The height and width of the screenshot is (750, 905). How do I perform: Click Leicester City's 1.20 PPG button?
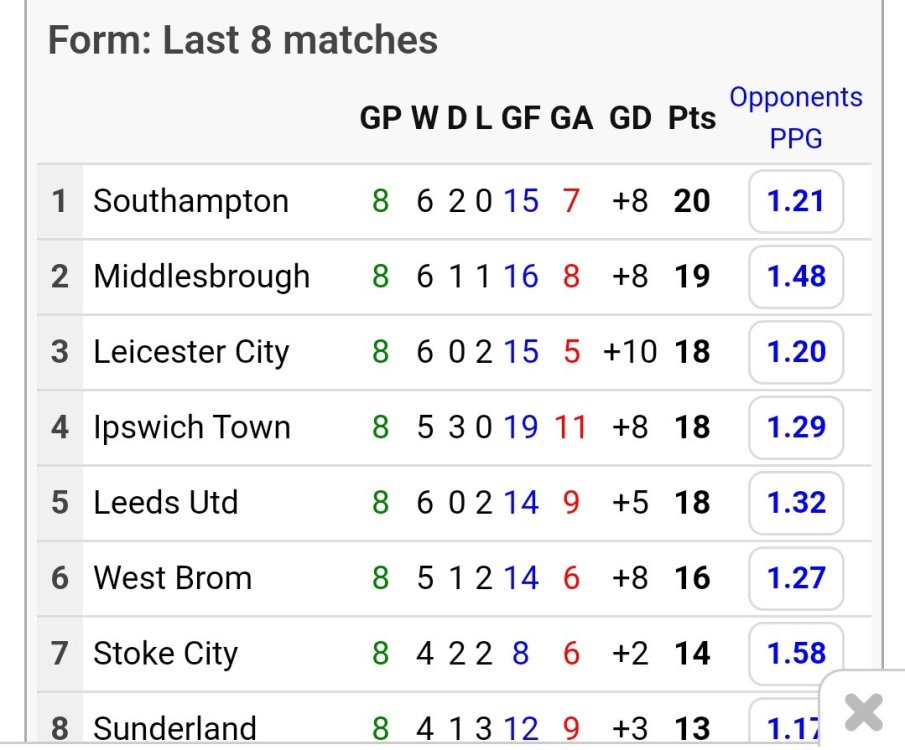(795, 352)
